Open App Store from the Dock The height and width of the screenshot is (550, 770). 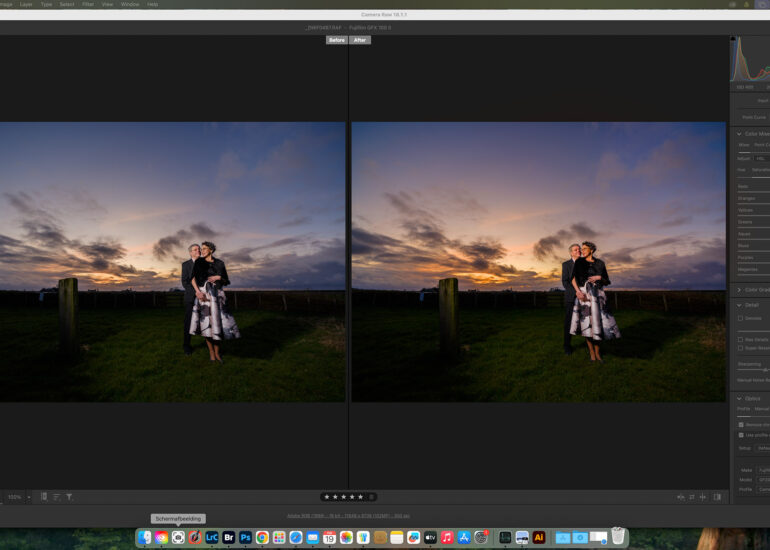pos(464,537)
